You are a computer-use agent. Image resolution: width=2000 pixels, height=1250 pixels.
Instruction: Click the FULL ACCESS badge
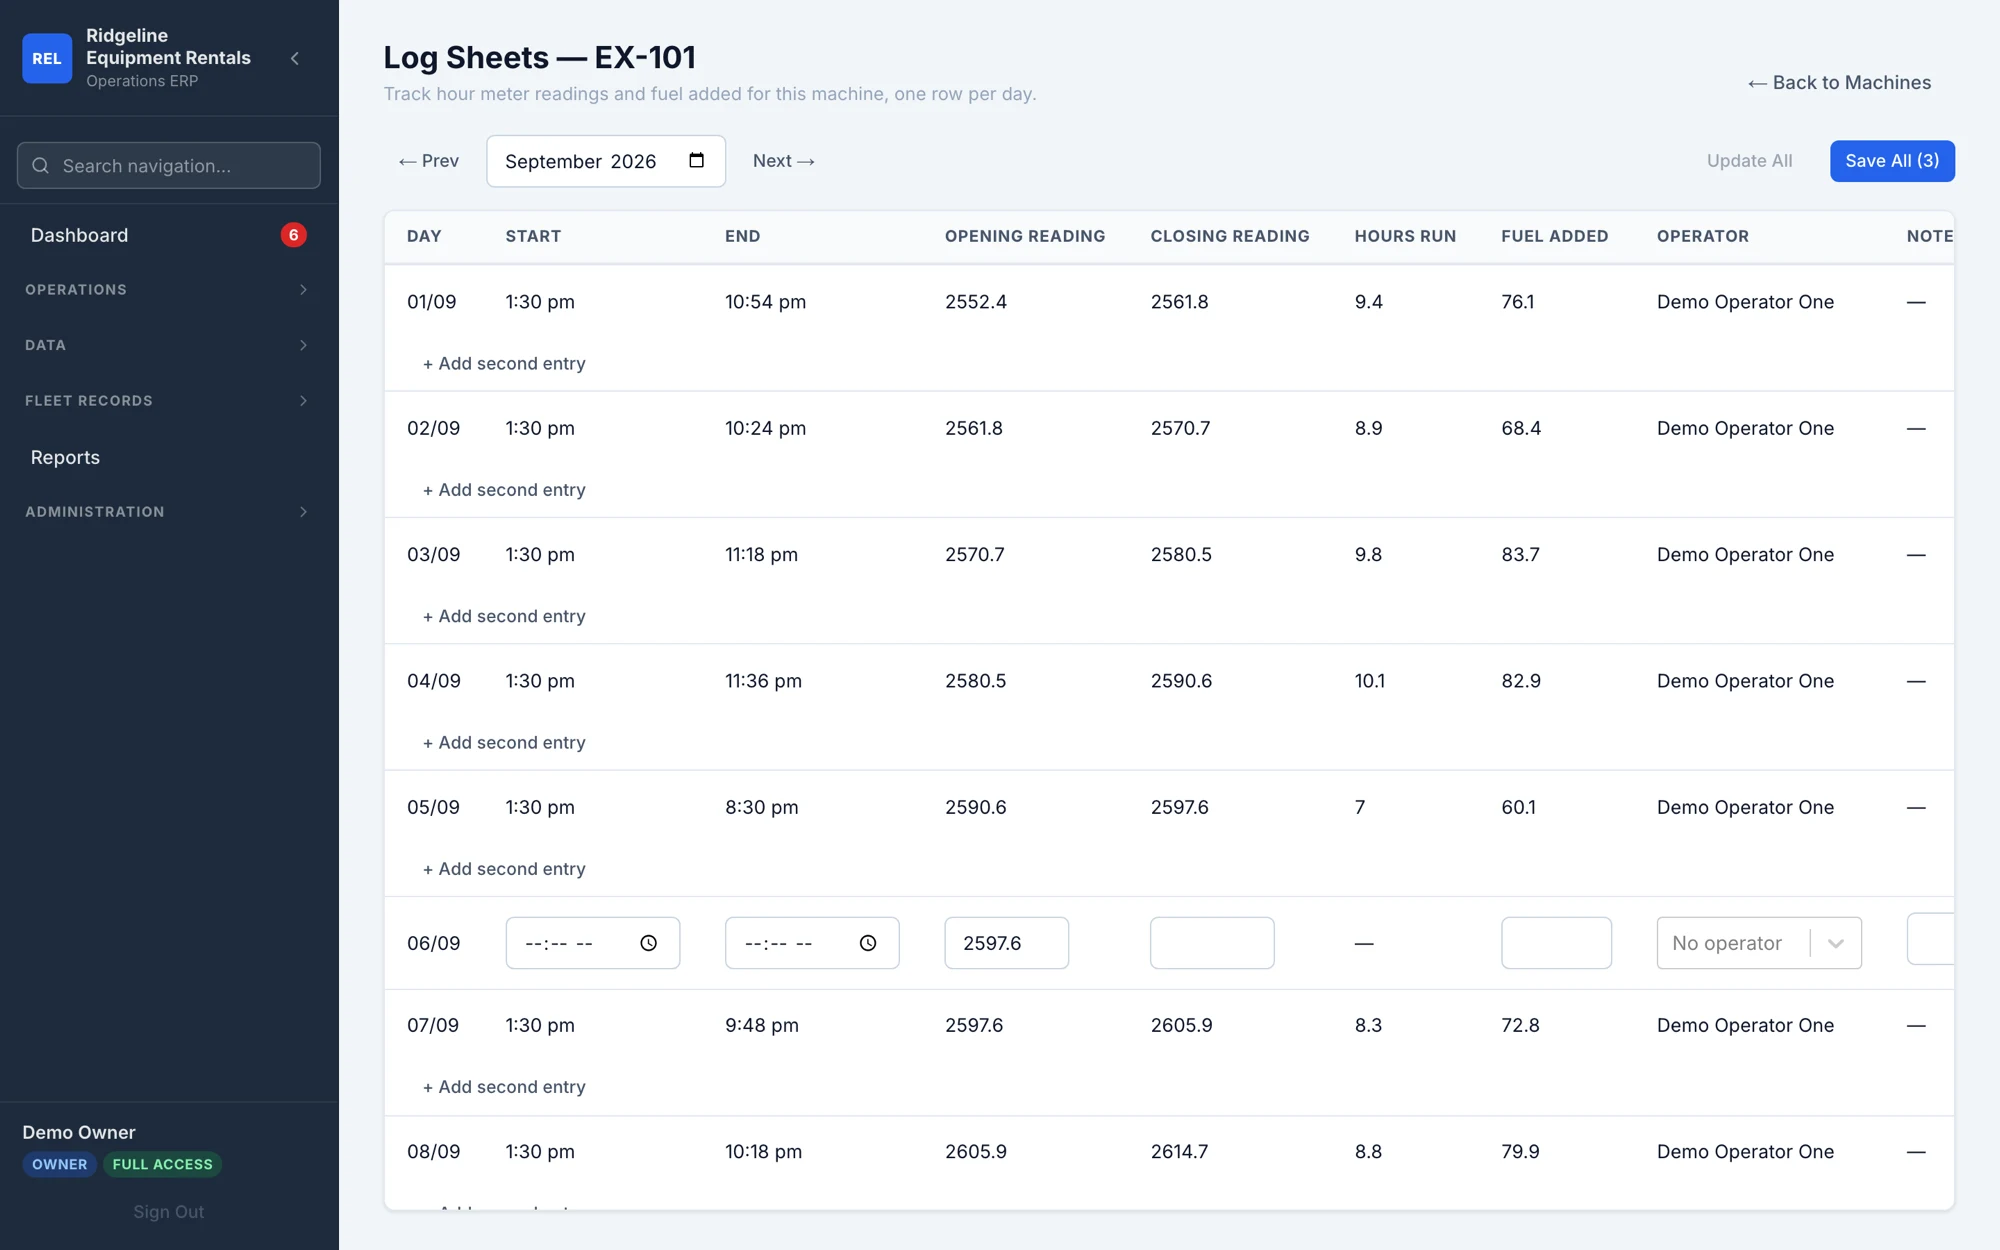pos(162,1165)
